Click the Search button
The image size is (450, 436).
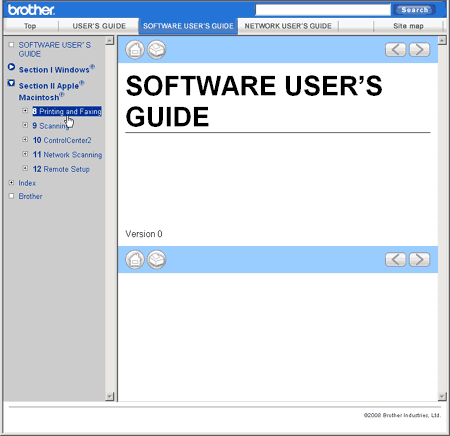pos(415,10)
